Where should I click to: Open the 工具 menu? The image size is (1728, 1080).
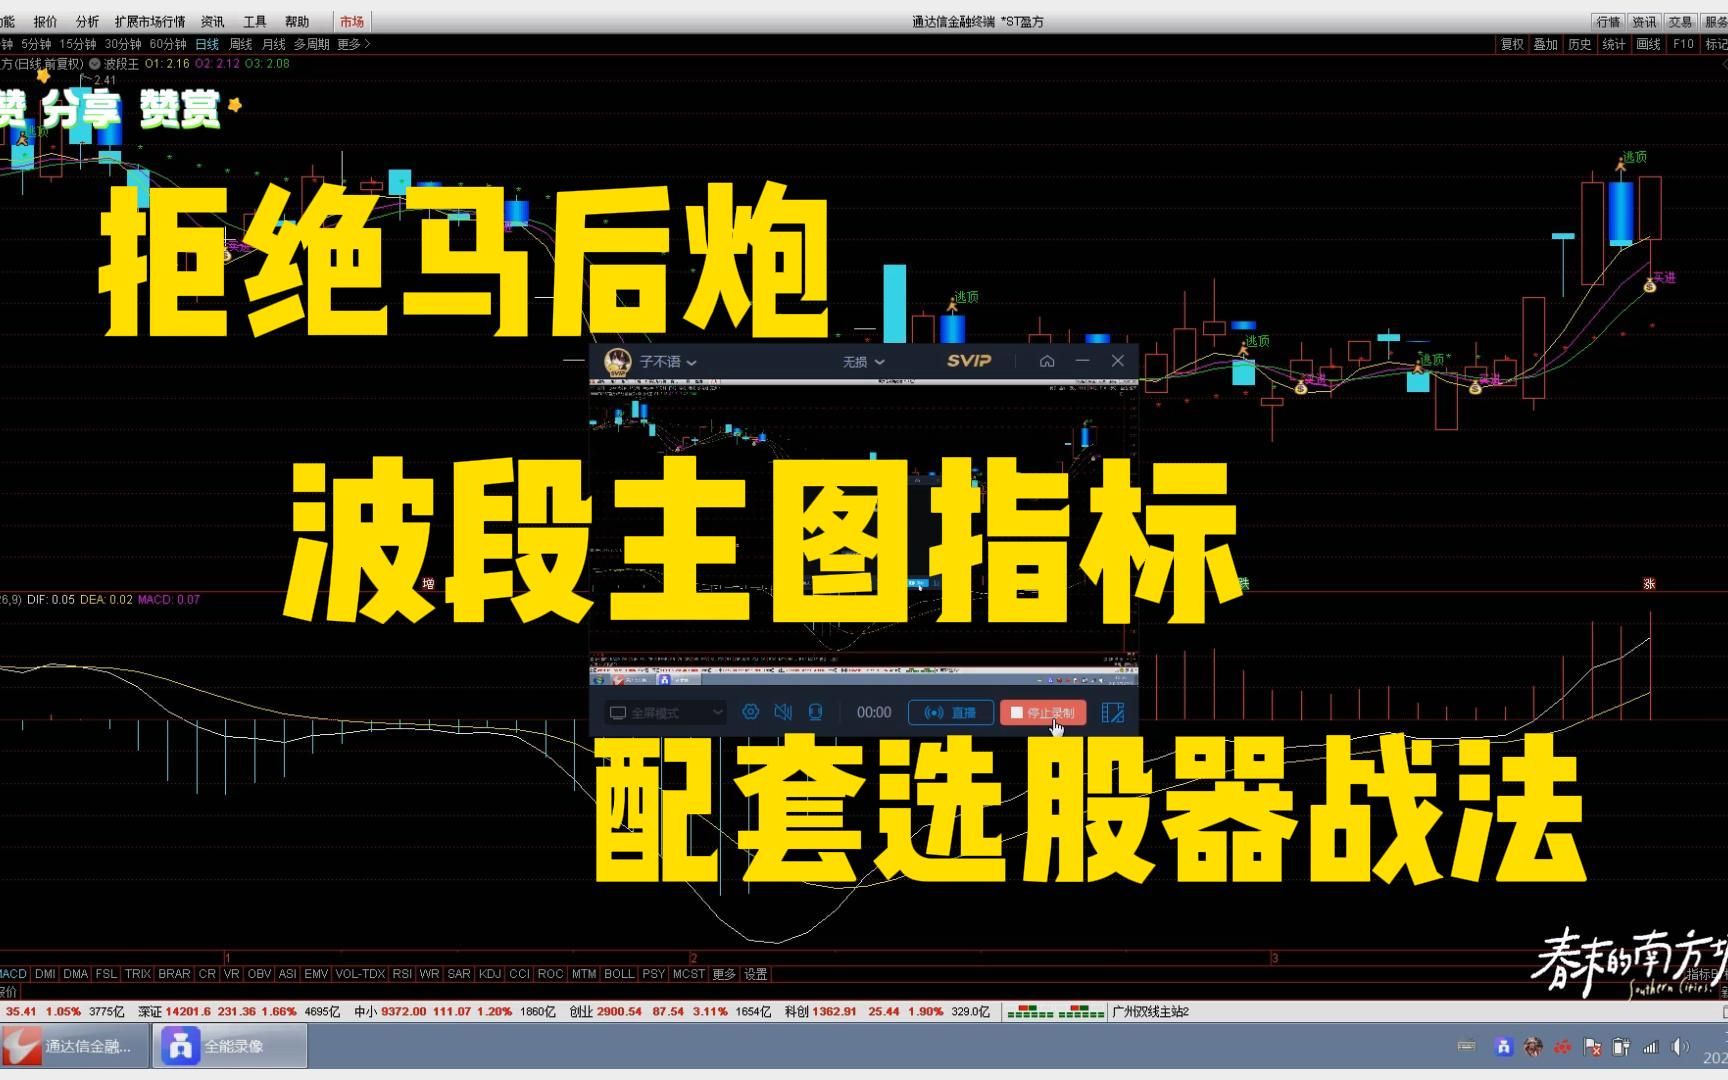point(254,21)
